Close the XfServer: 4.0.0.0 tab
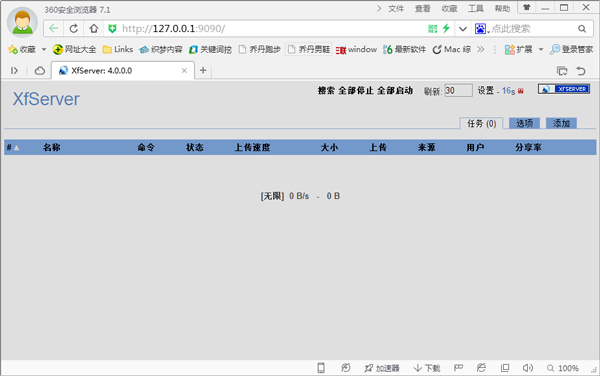This screenshot has height=376, width=600. coord(184,70)
